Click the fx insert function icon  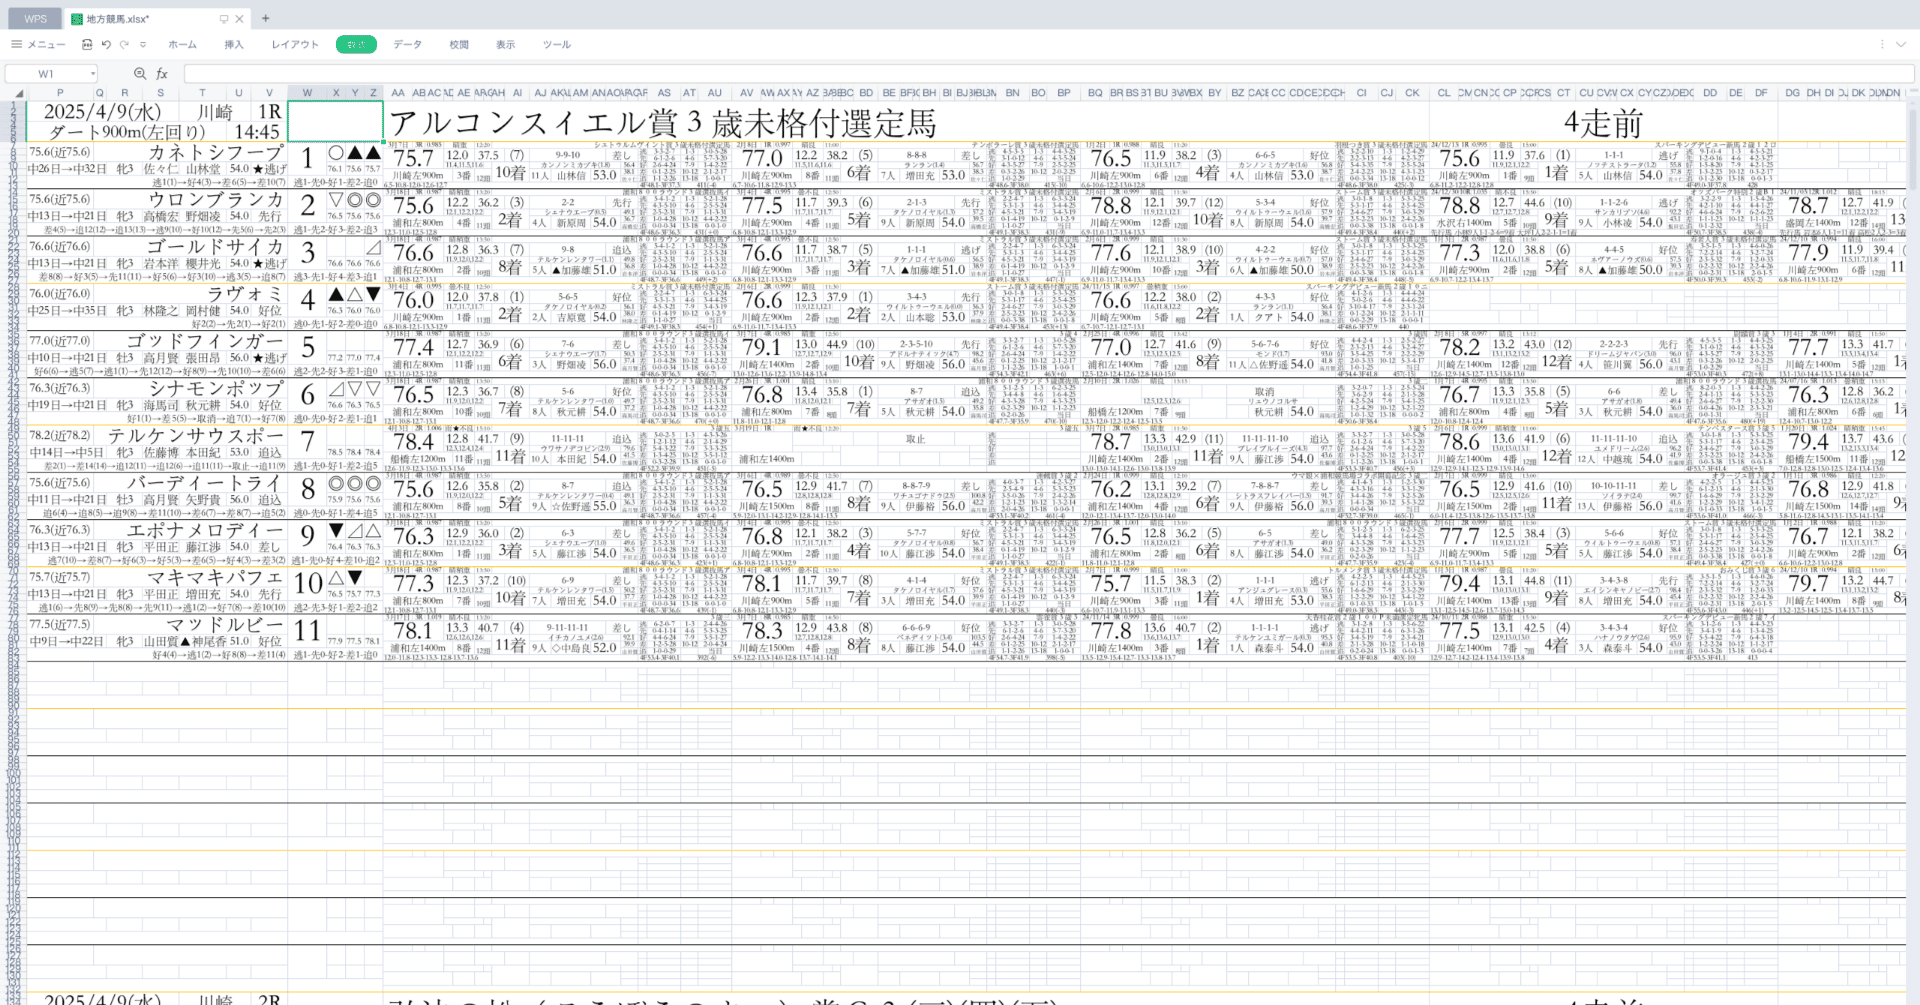(x=162, y=73)
